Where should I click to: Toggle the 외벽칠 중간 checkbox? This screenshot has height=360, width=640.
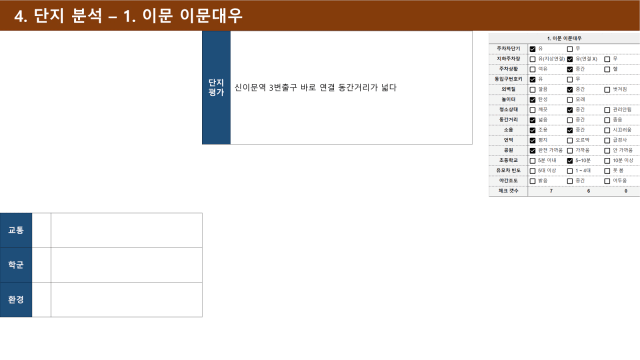pyautogui.click(x=570, y=90)
